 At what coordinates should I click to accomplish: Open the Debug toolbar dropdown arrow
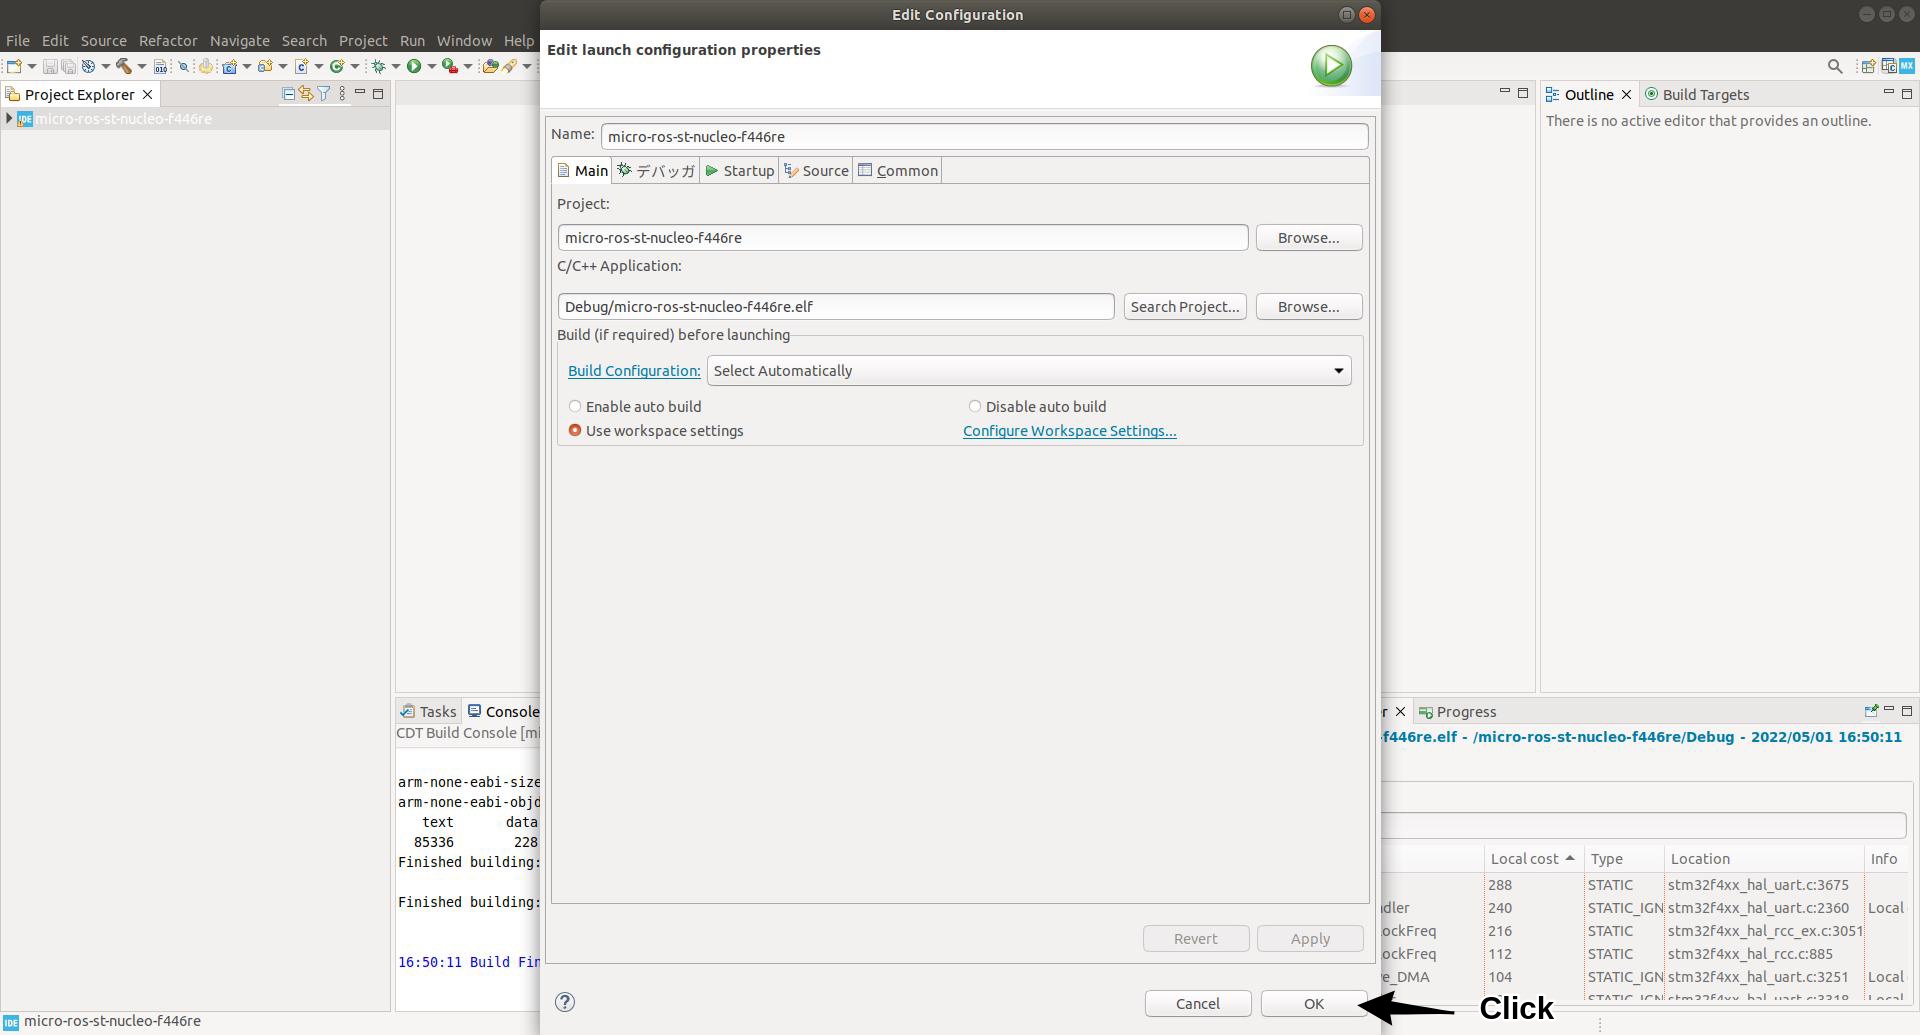click(x=396, y=67)
